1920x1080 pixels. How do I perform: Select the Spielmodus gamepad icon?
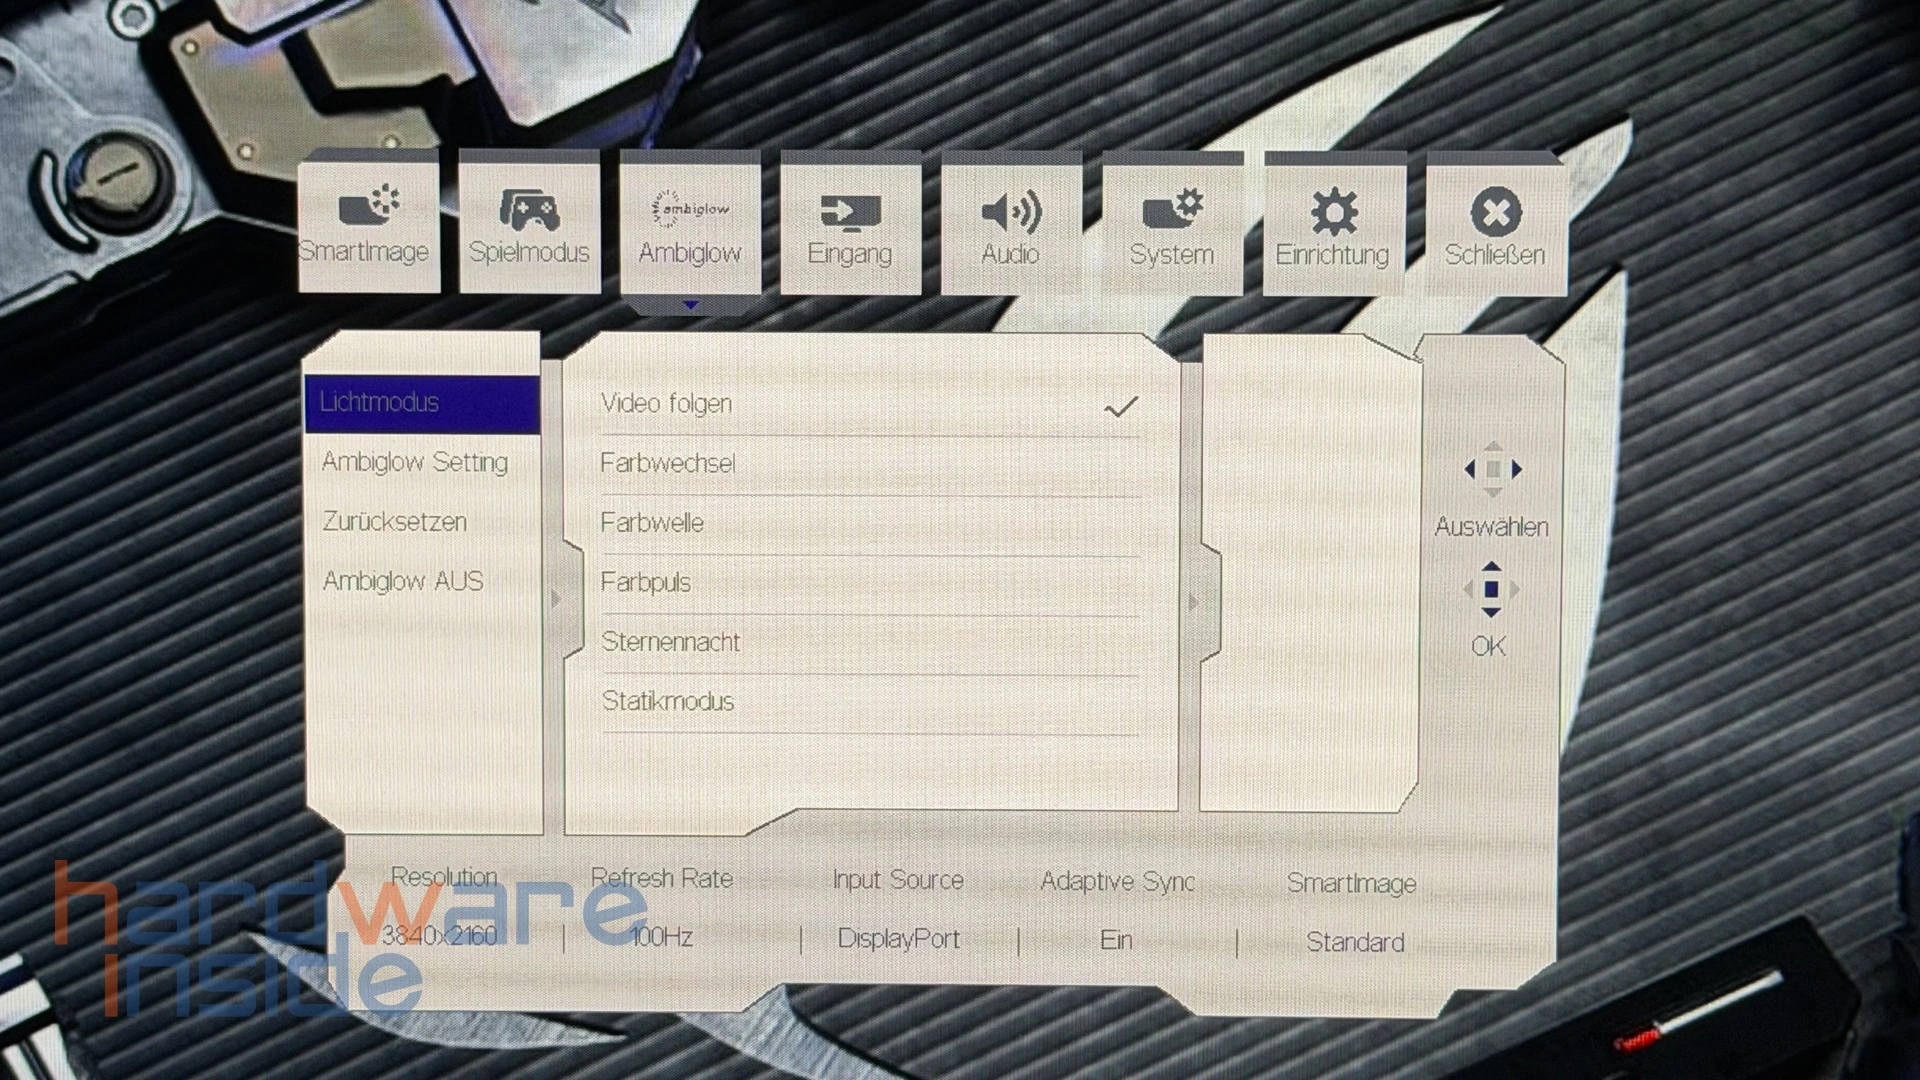click(529, 209)
